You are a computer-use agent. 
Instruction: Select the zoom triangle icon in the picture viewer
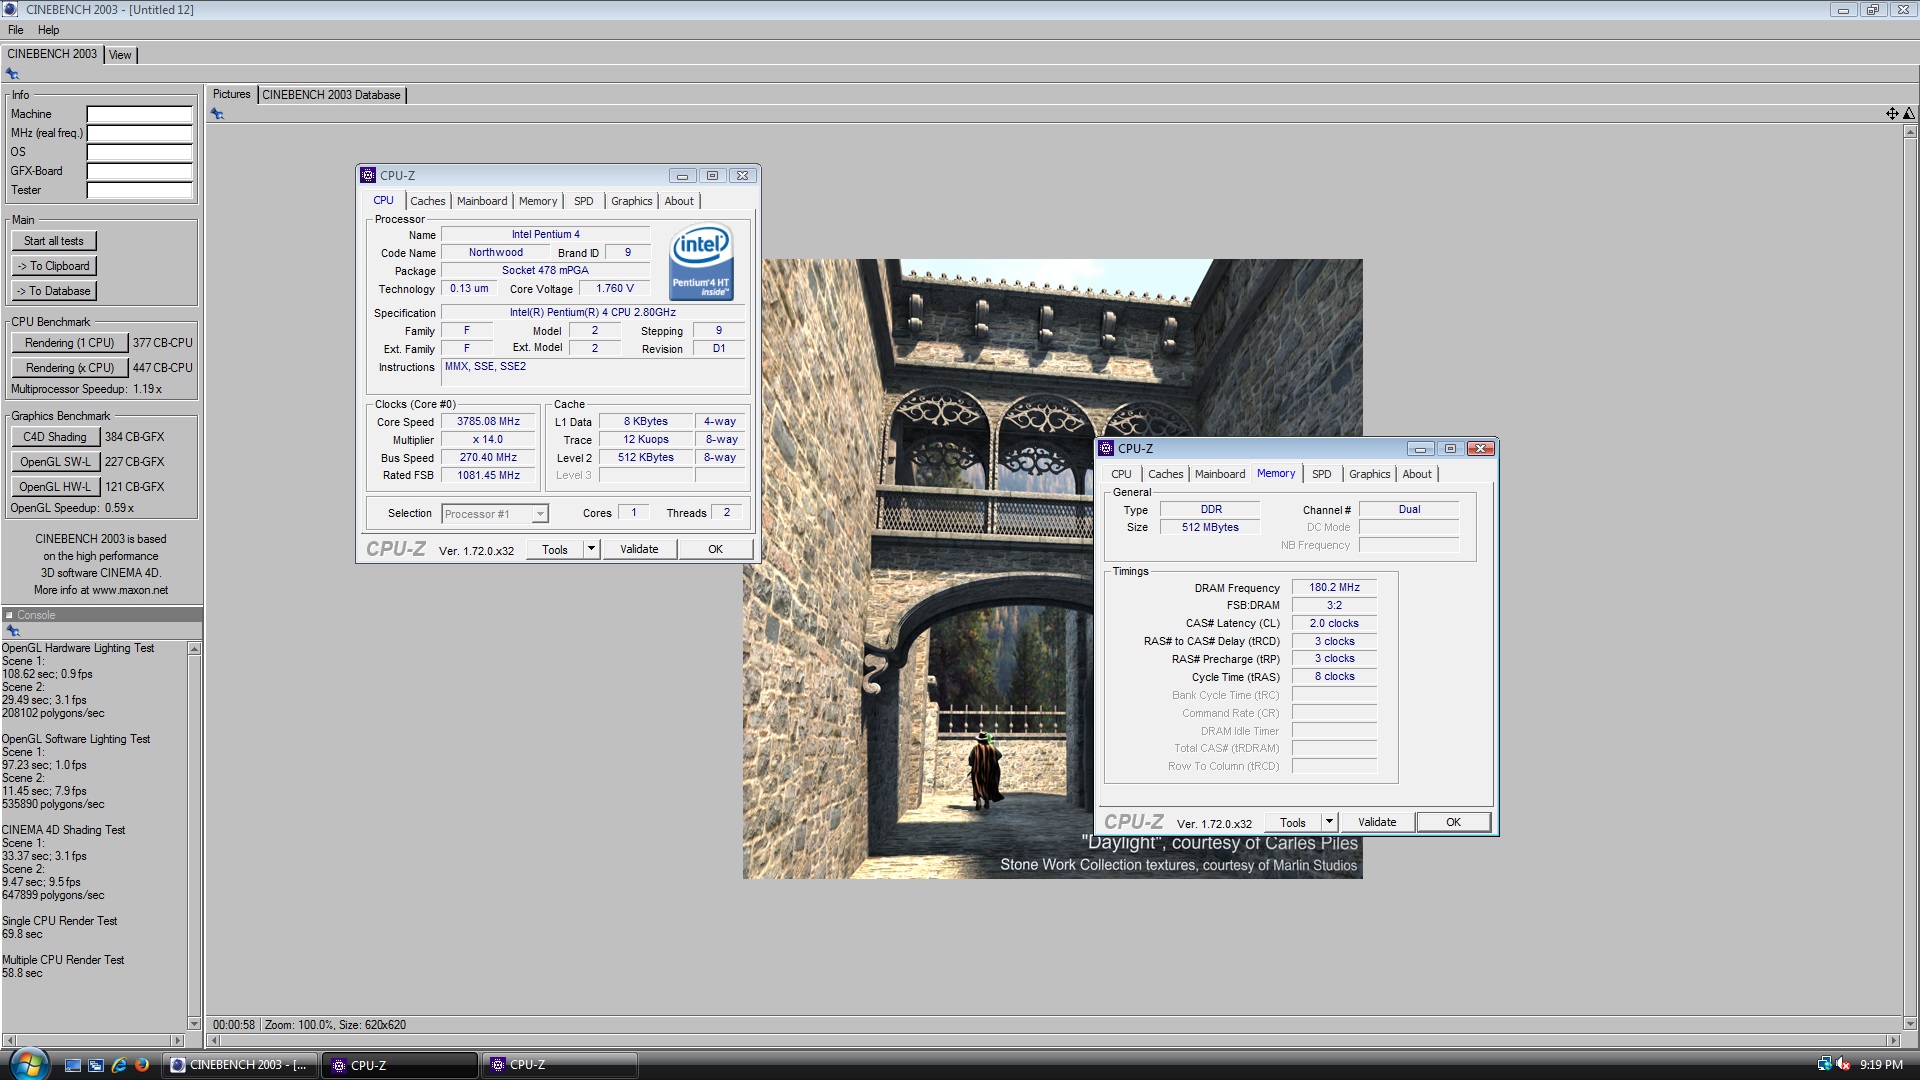click(x=1909, y=114)
